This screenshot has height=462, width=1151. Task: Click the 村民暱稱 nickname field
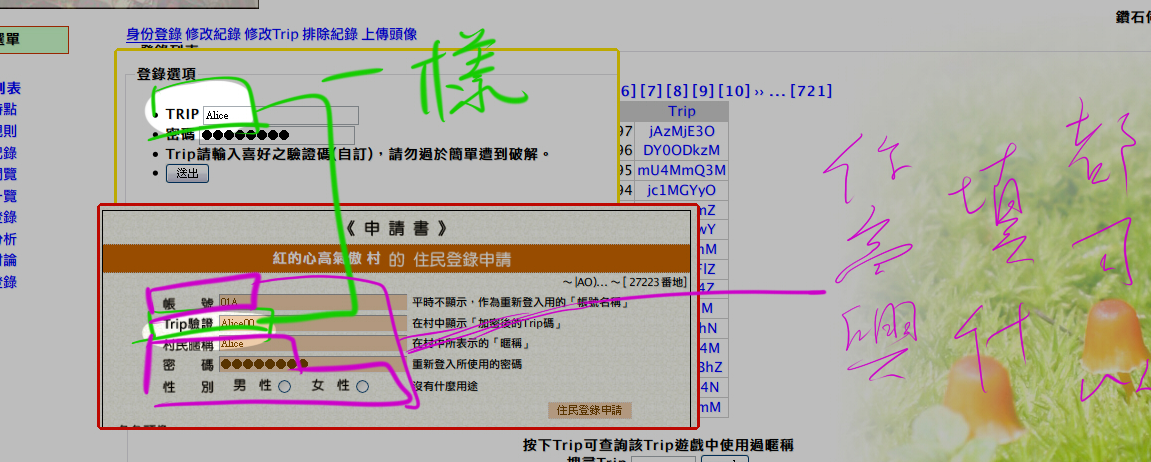[x=313, y=343]
